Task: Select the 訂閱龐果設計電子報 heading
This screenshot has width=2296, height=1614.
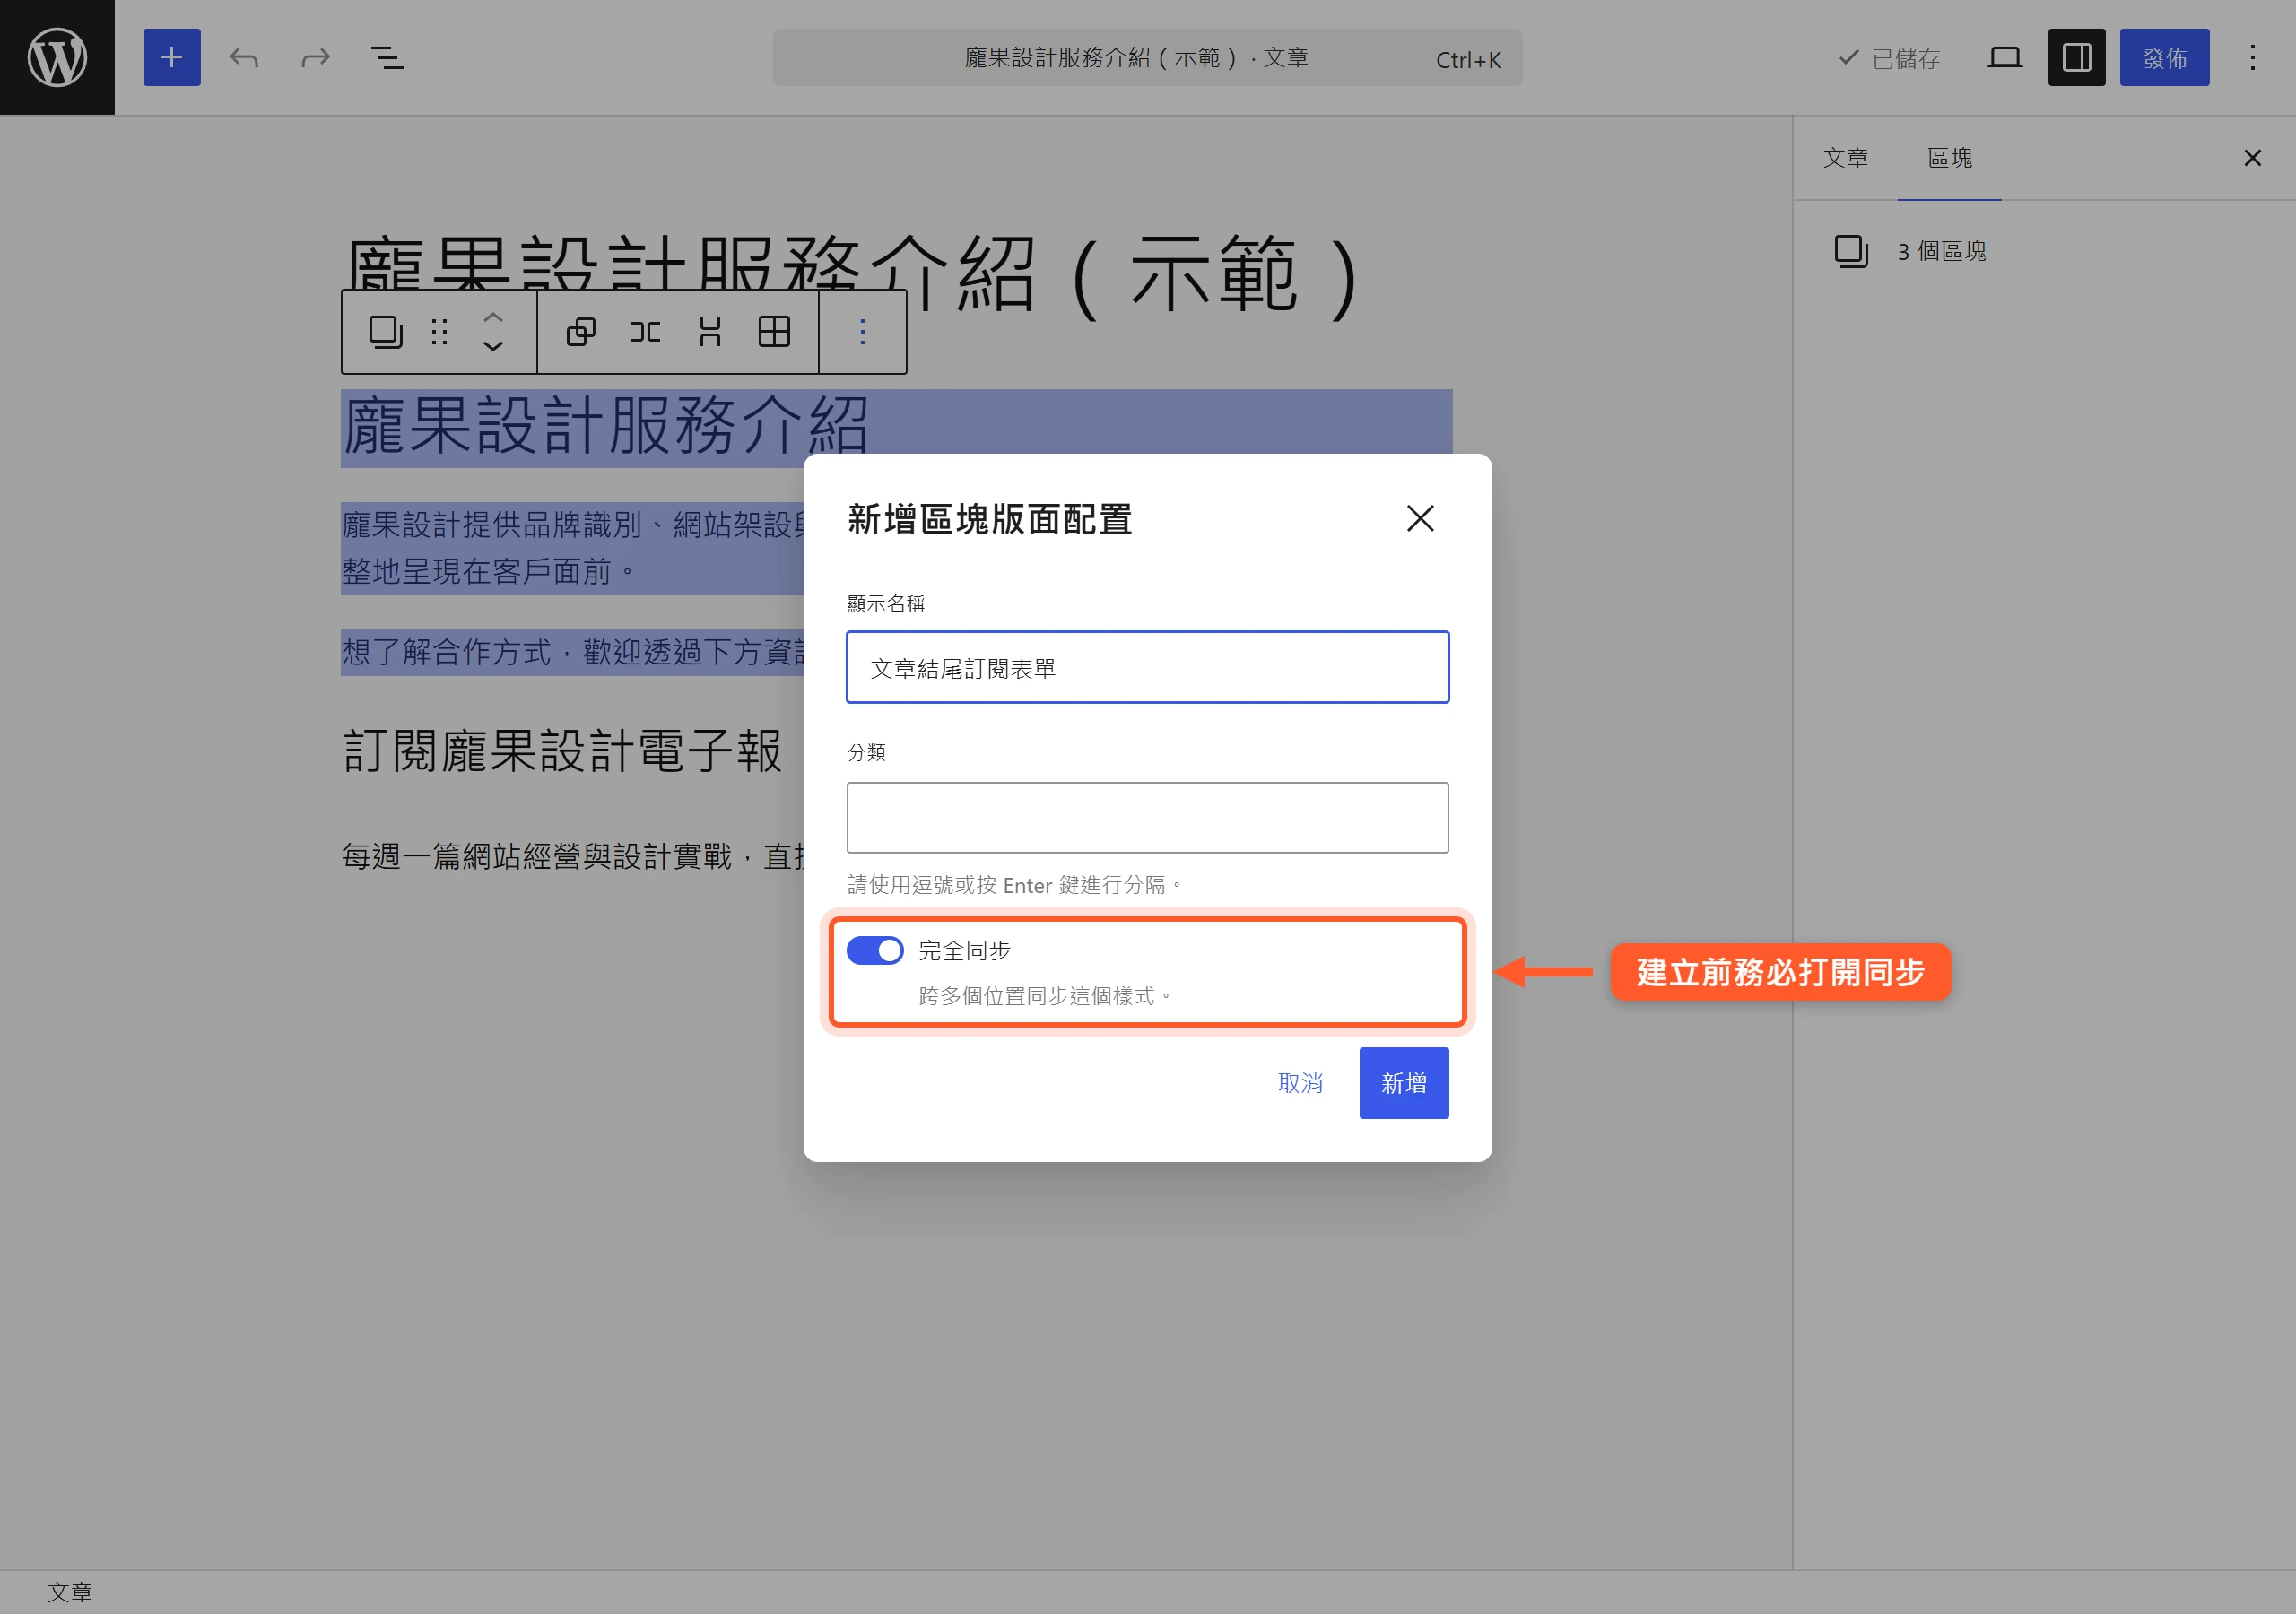Action: pos(562,751)
